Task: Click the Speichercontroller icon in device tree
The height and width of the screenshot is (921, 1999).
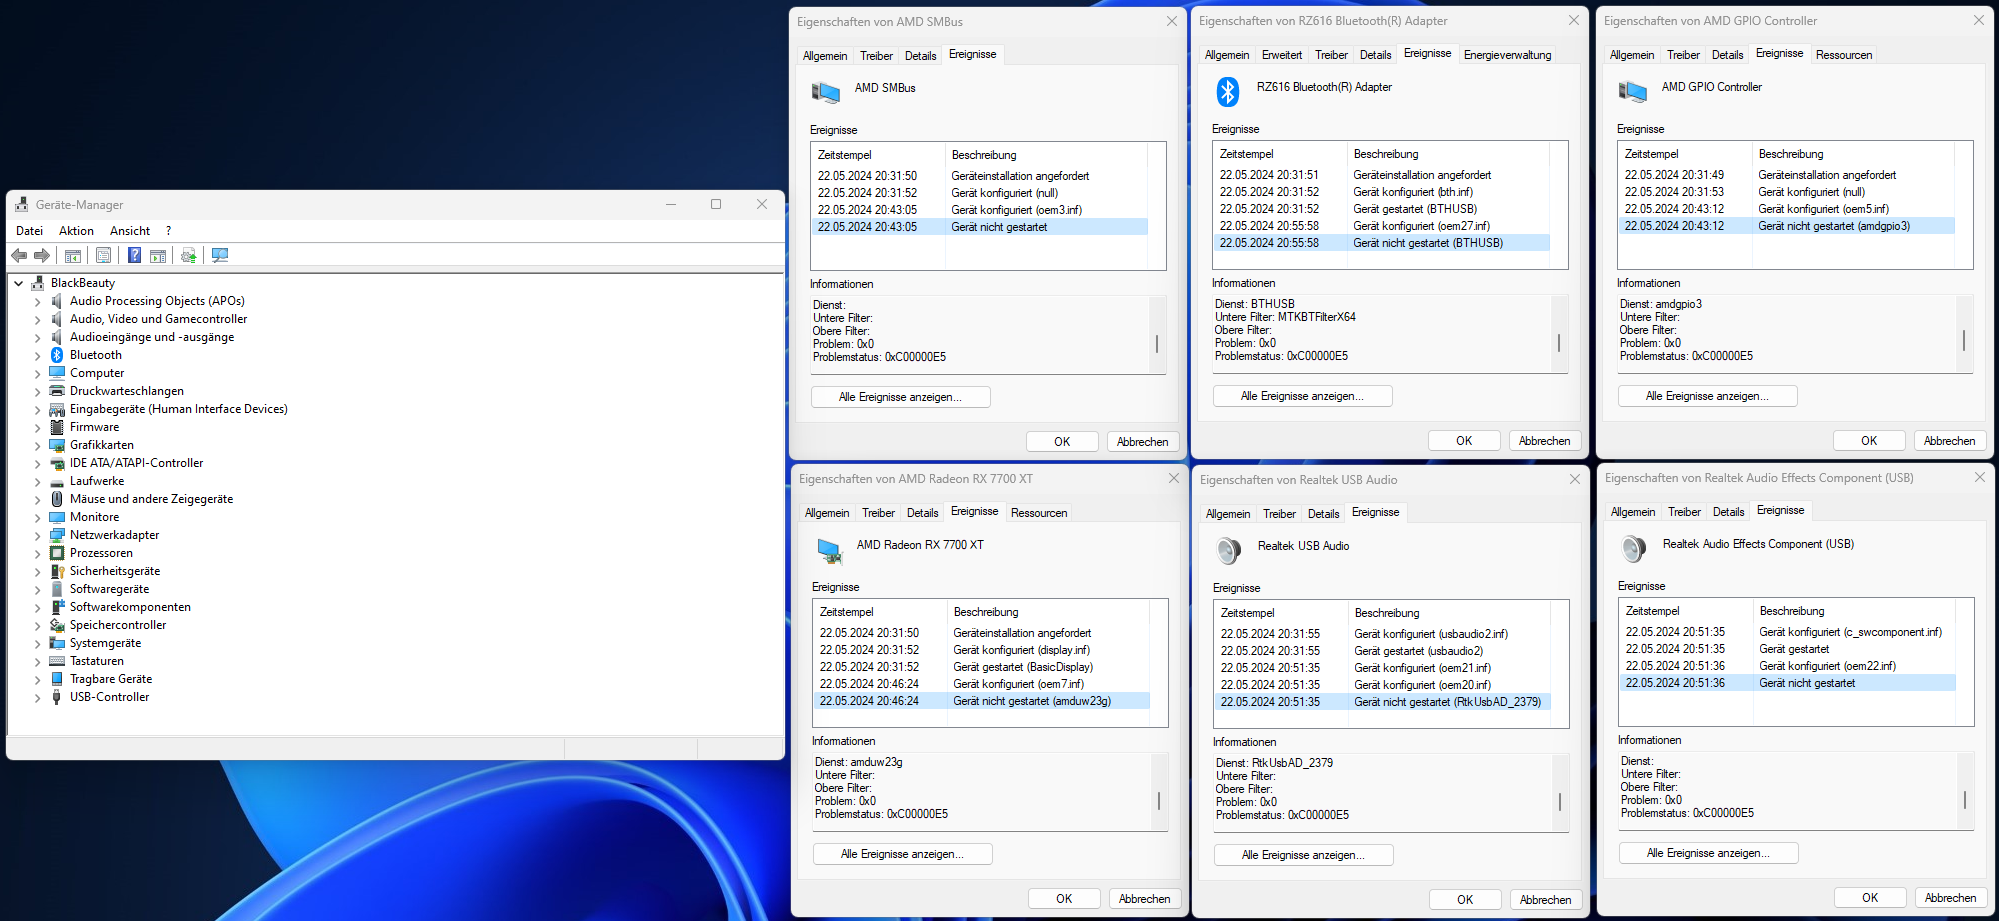Action: (x=57, y=625)
